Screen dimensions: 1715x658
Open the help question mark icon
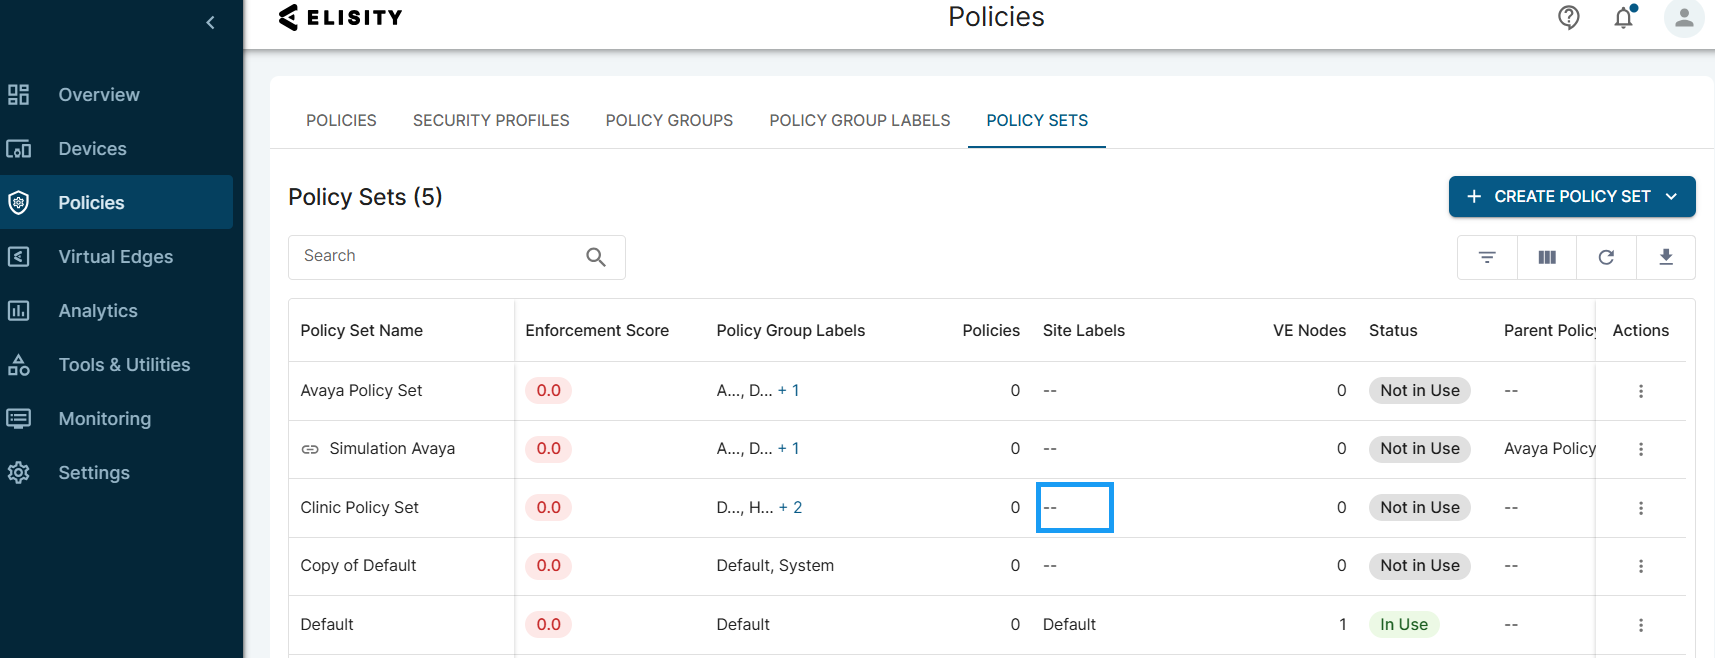(1568, 17)
